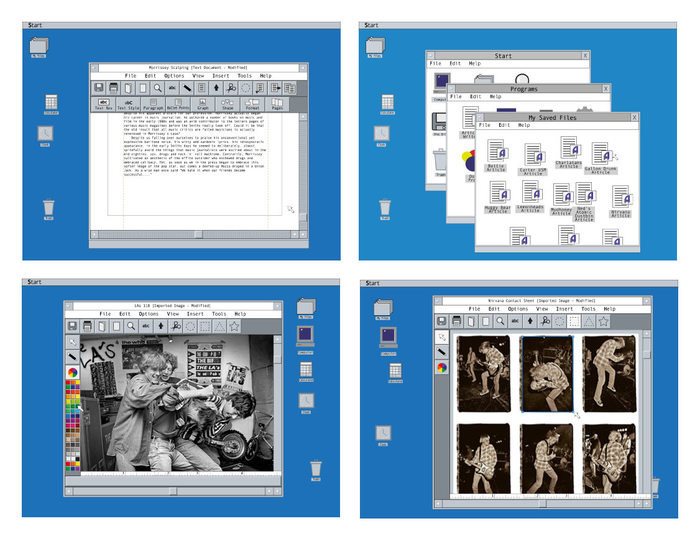Viewport: 700px width, 544px height.
Task: Click the trash icon on the desktop behind the Morrissey document
Action: [x=49, y=208]
